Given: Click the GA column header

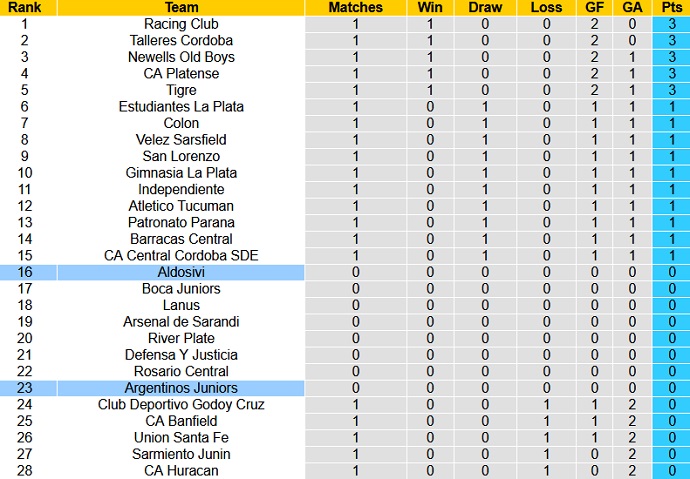Looking at the screenshot, I should (x=633, y=7).
